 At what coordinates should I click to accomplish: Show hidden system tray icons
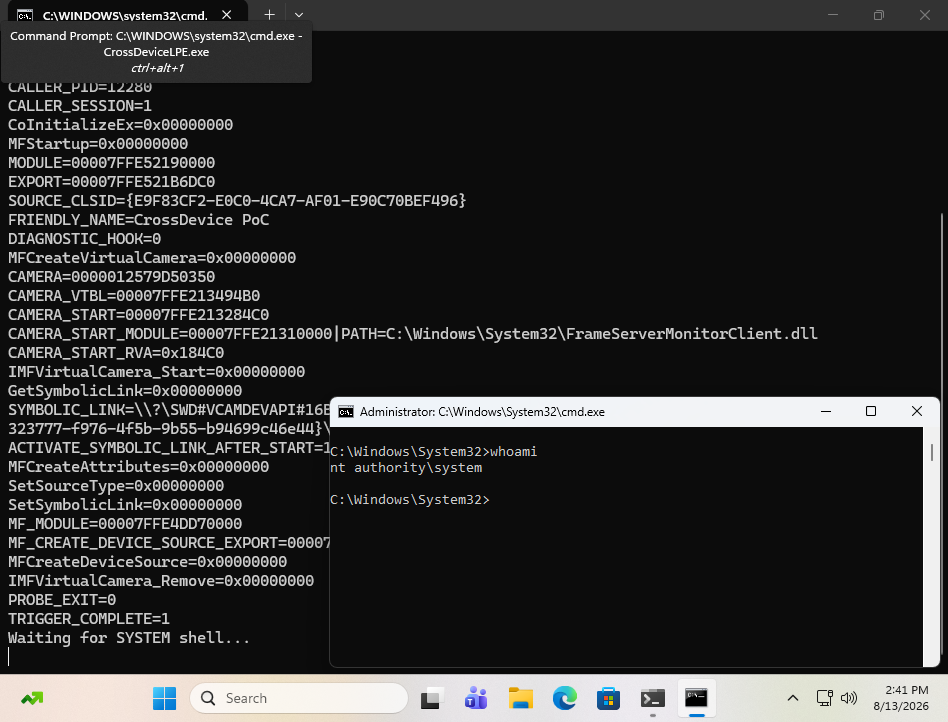[793, 698]
